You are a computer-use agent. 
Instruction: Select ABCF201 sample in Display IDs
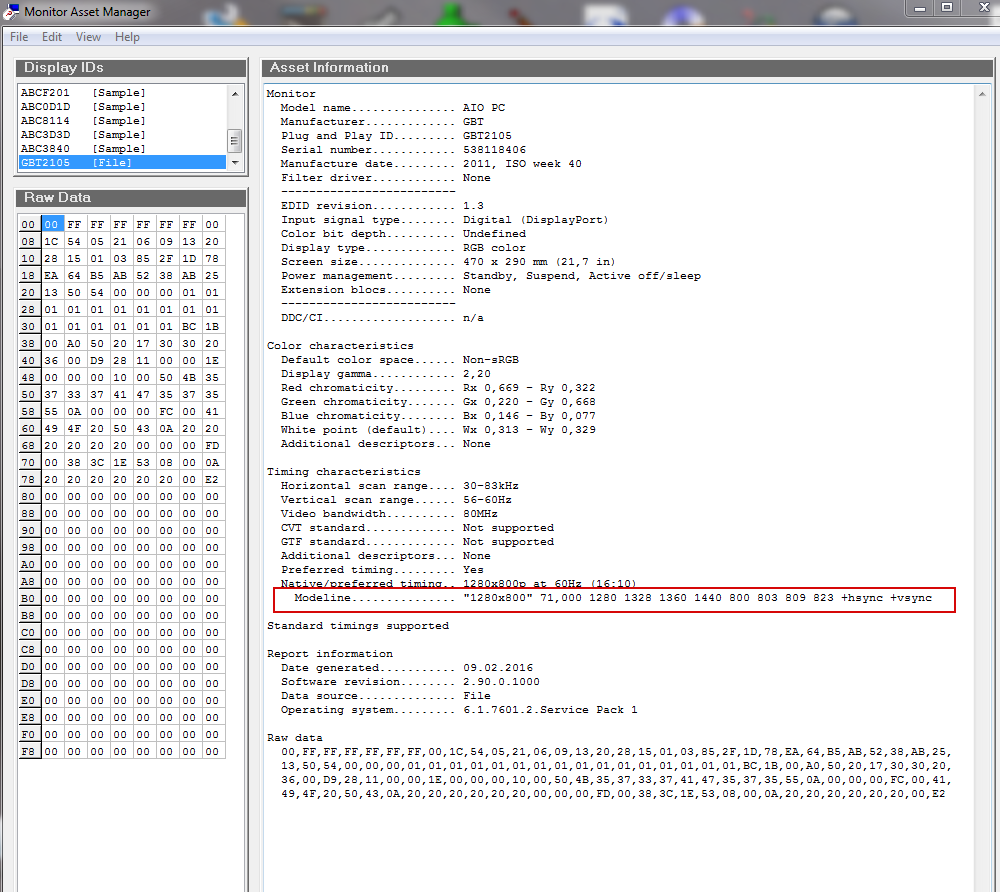[82, 93]
